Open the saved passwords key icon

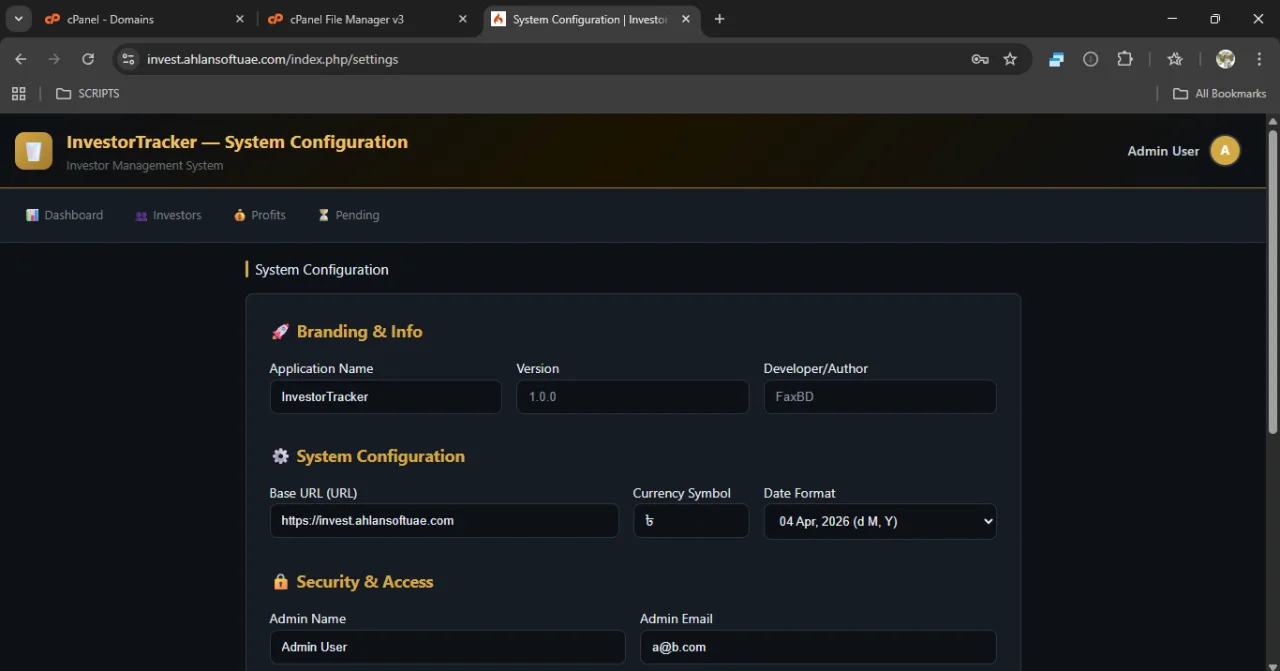980,59
